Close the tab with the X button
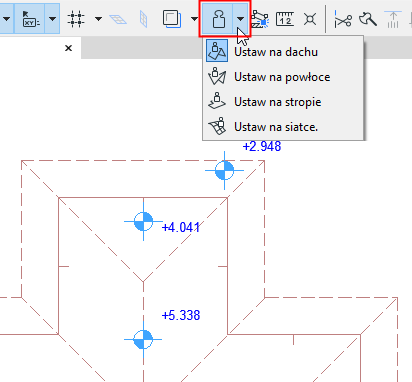412x382 pixels. point(68,48)
